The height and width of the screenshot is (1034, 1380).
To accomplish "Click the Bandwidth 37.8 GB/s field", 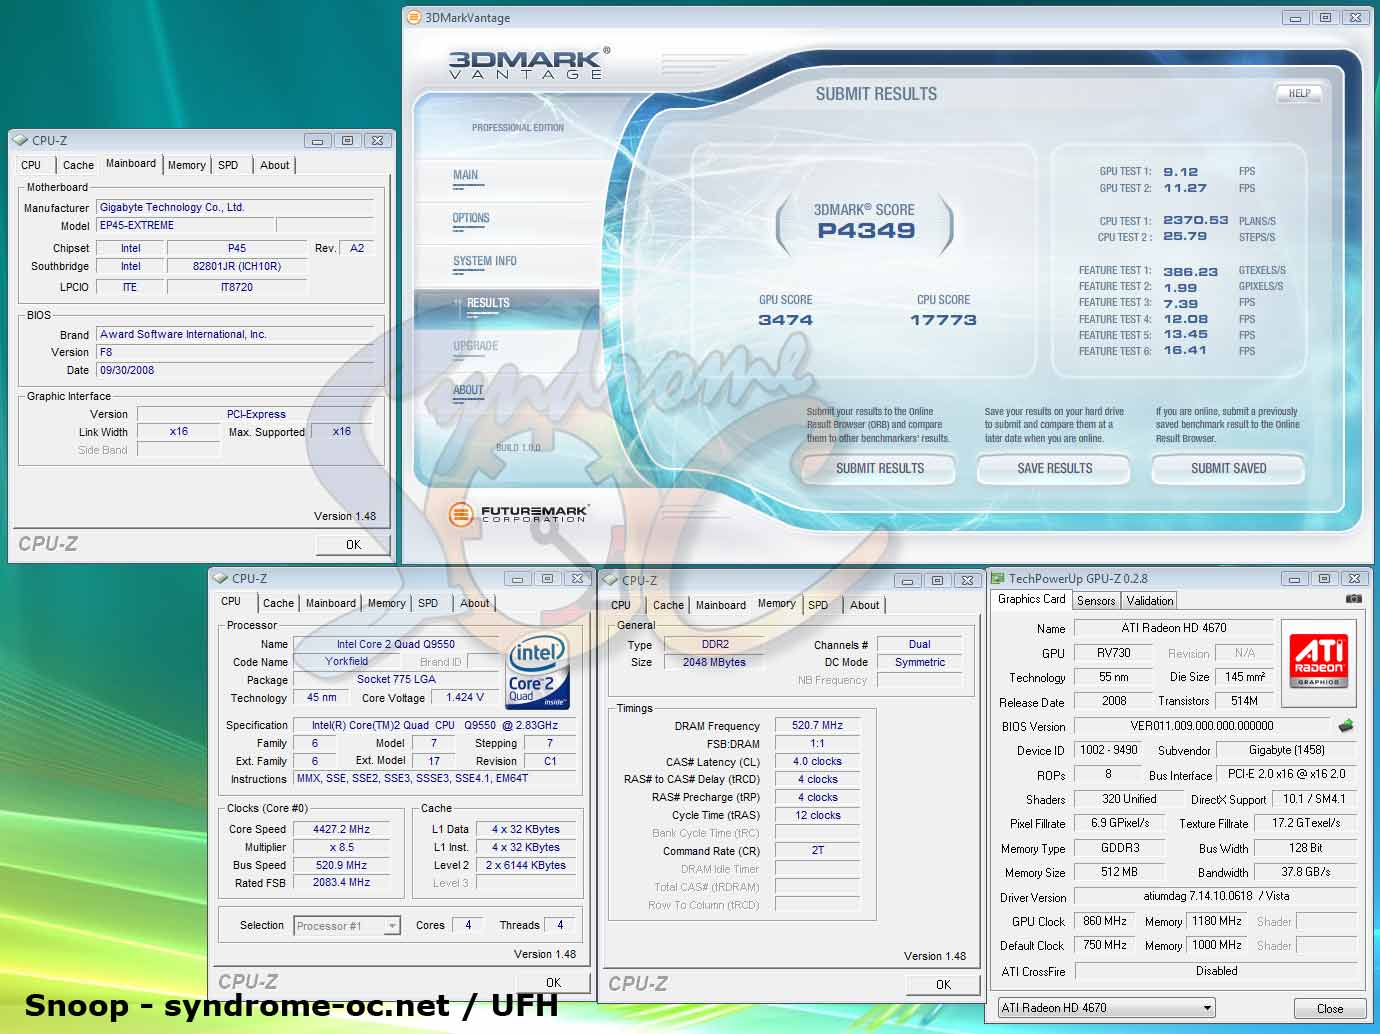I will coord(1305,872).
